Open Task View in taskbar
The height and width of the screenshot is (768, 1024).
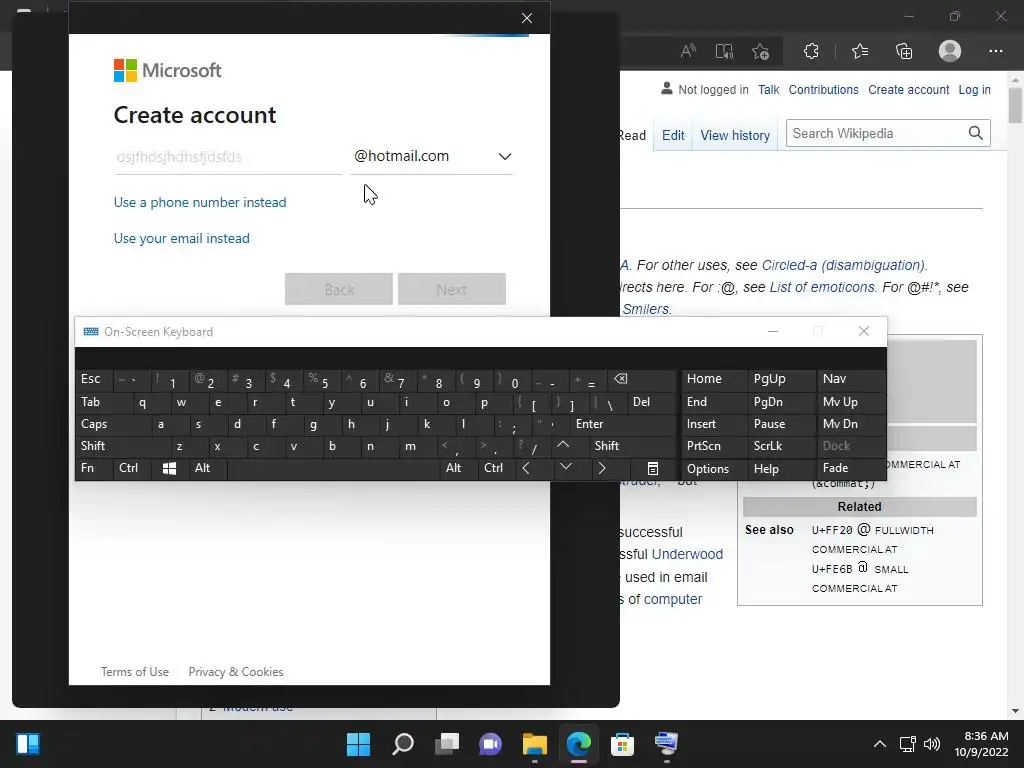447,744
